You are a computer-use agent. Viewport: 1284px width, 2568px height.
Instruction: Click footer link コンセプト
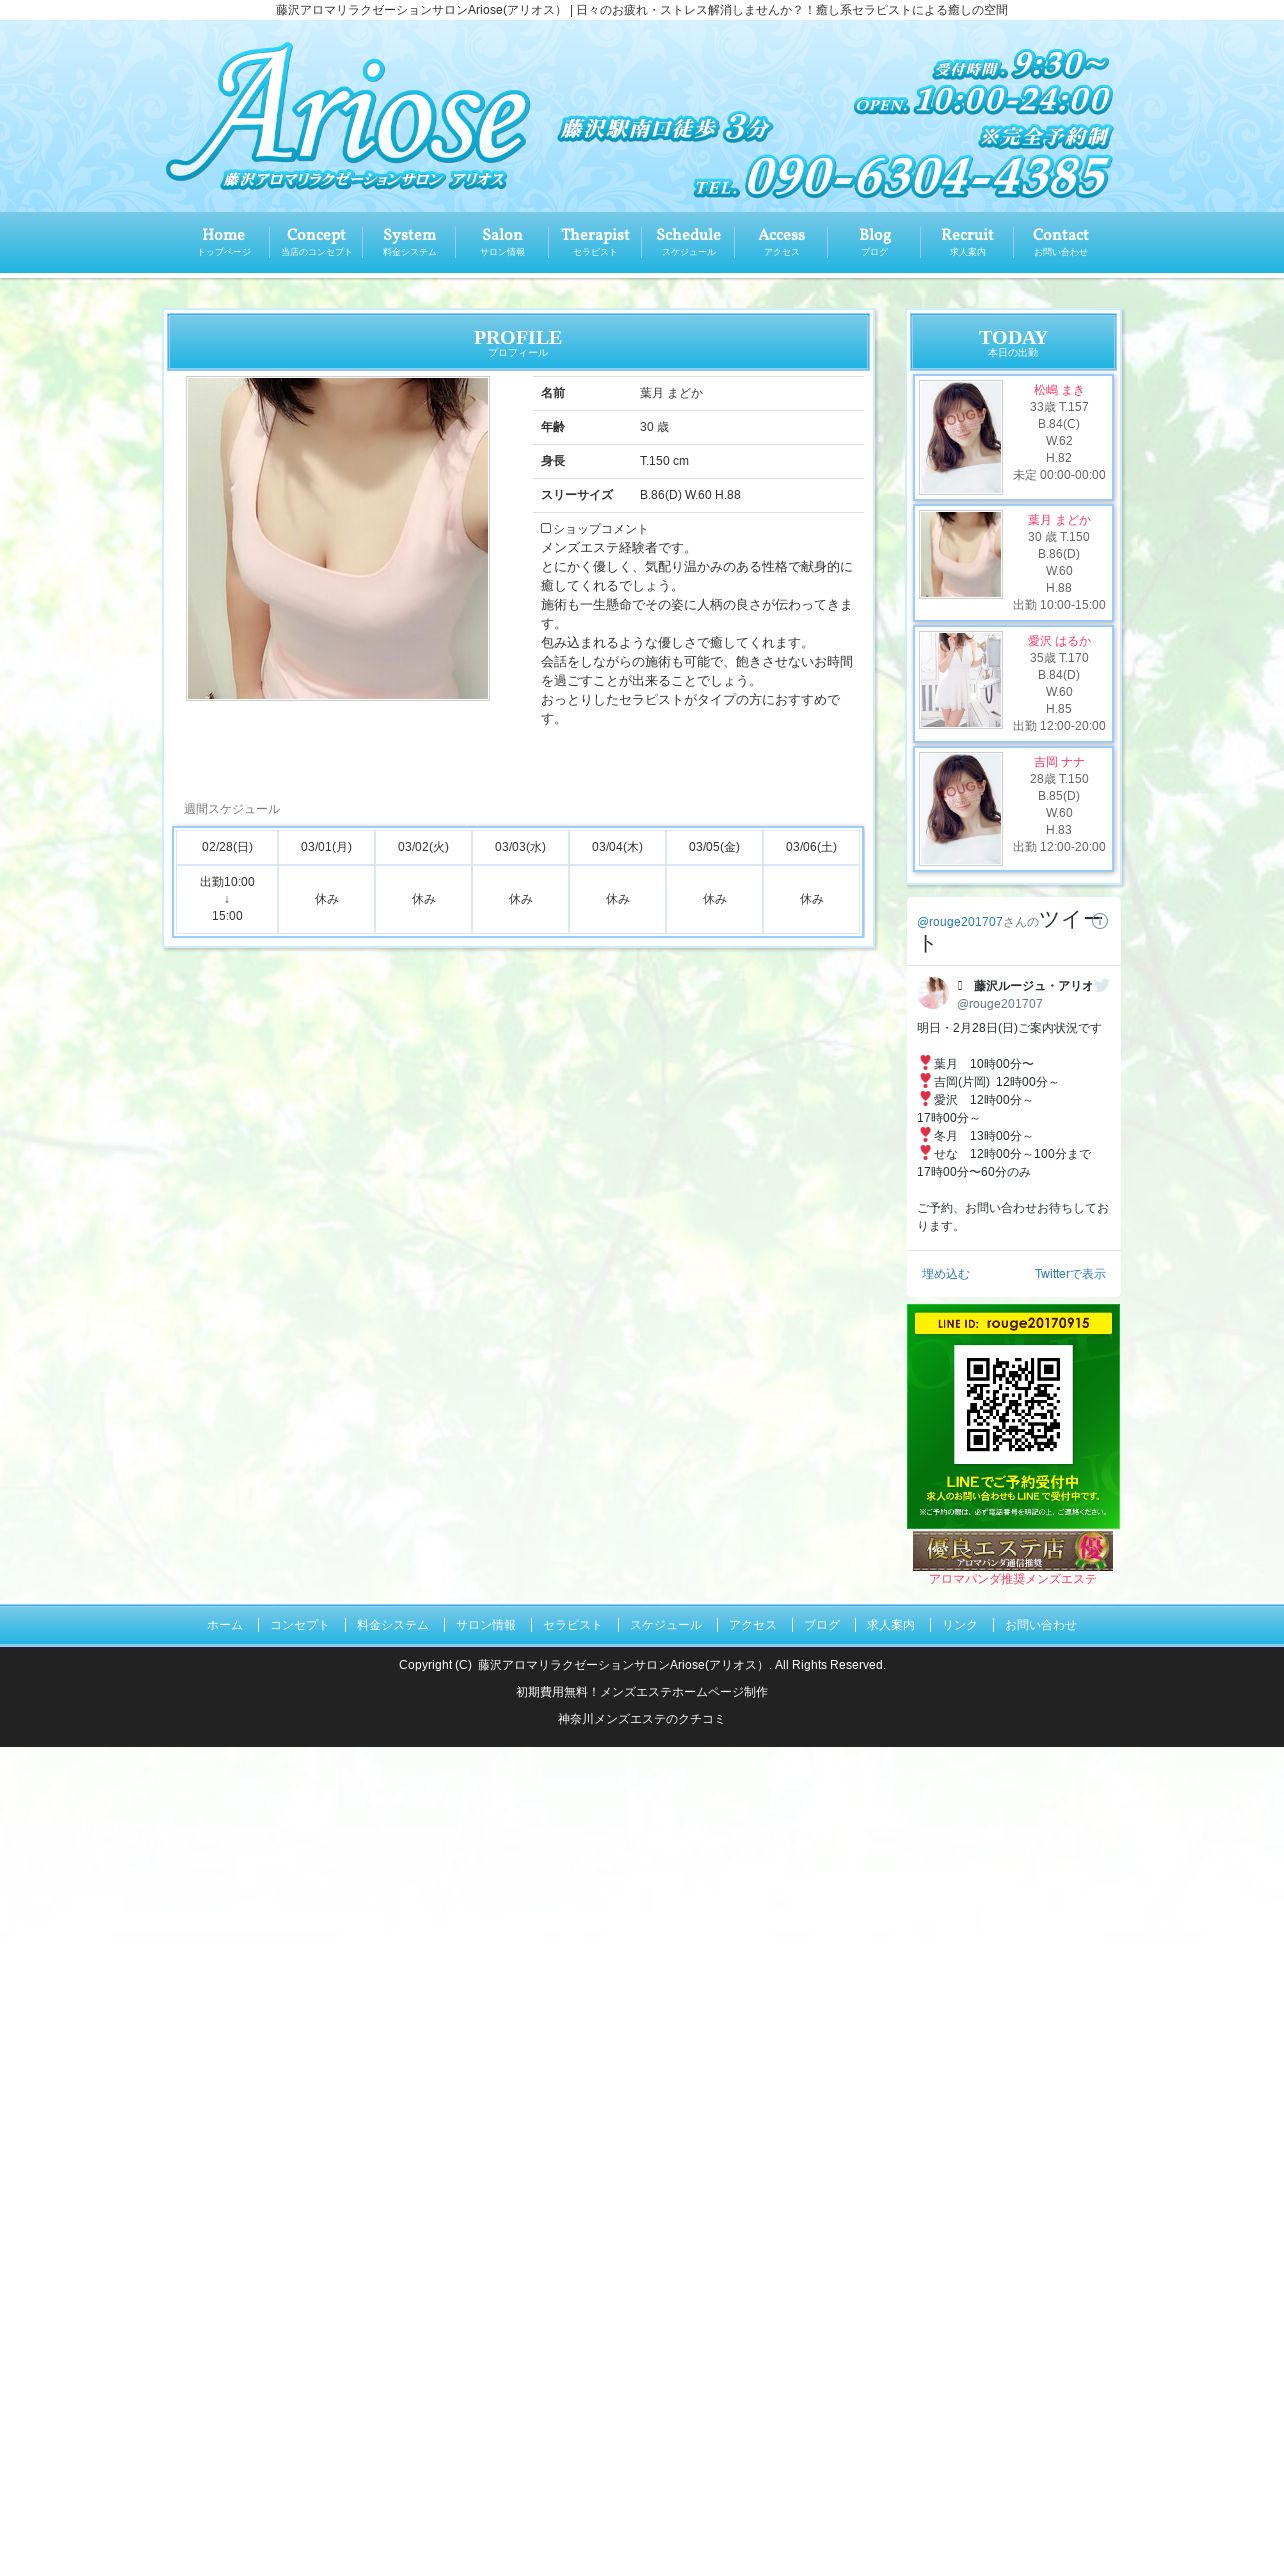click(x=300, y=1625)
